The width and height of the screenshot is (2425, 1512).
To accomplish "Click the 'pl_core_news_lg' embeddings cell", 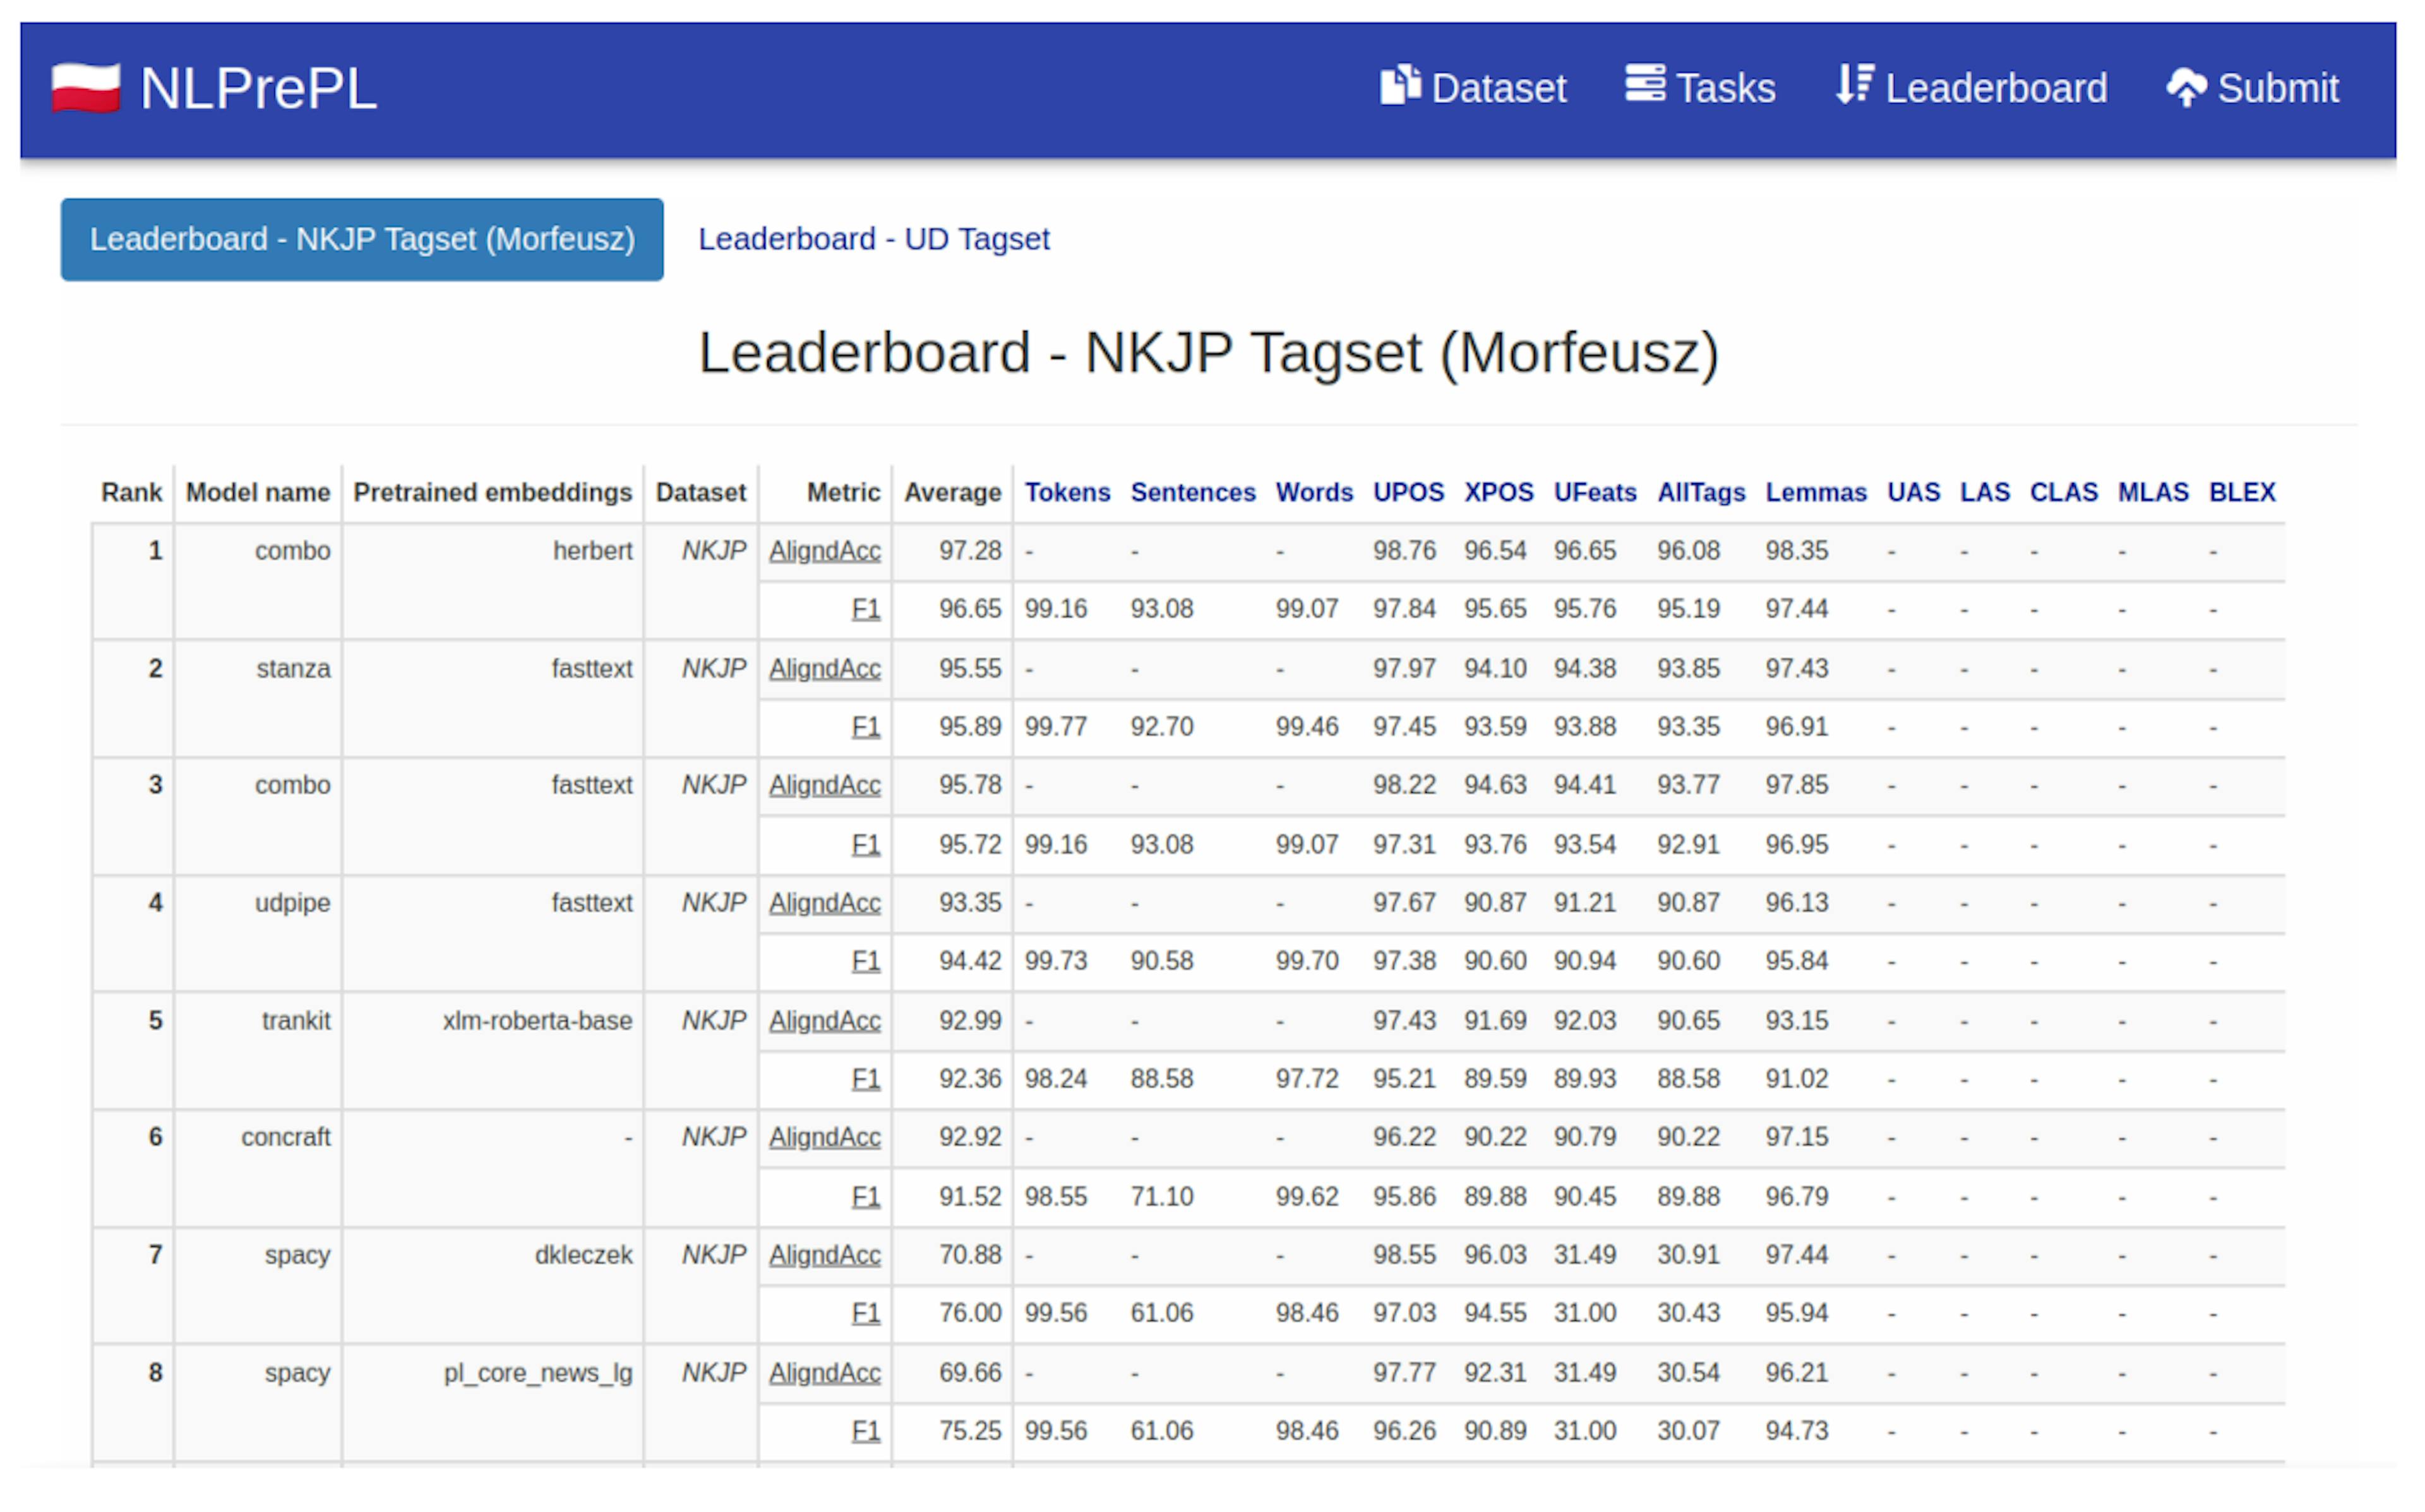I will (x=539, y=1373).
